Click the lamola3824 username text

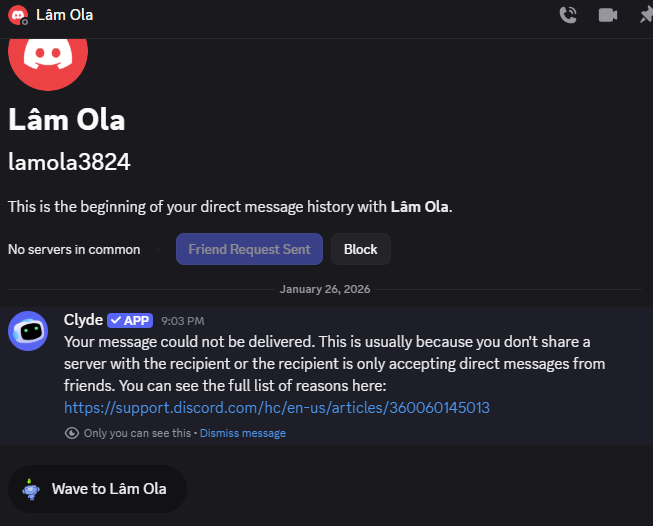point(69,162)
